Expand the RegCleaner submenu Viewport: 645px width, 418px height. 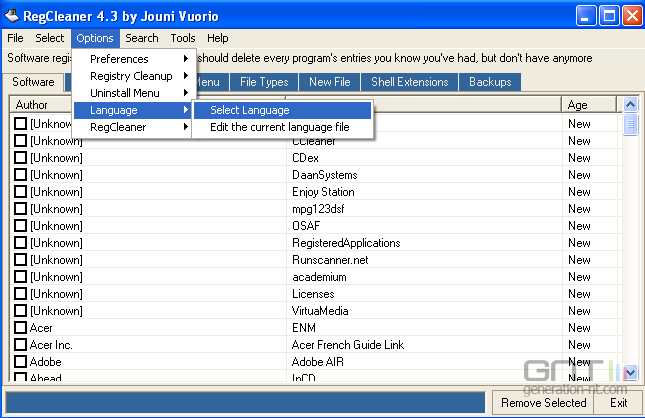132,127
